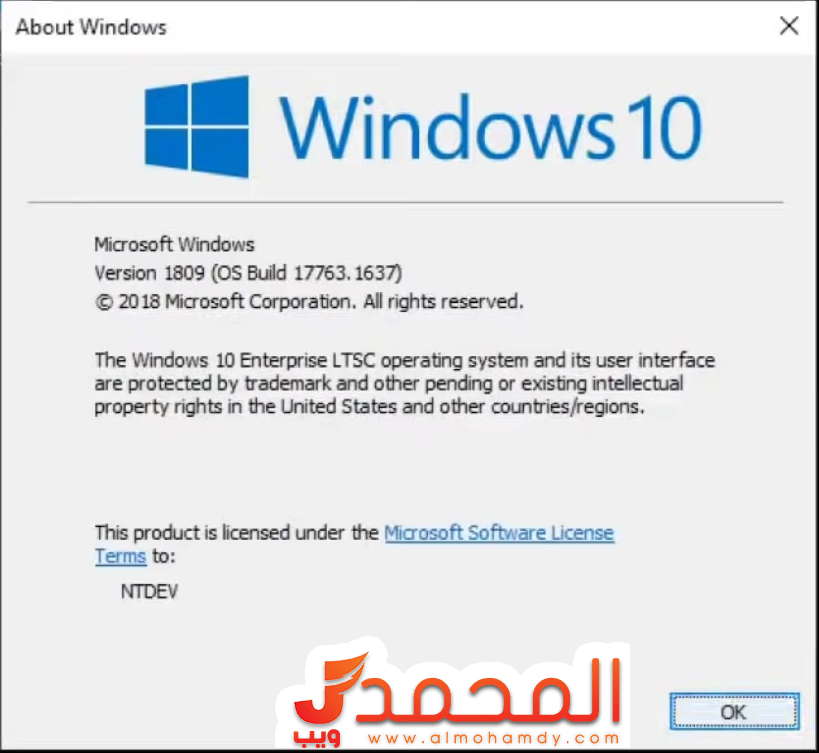819x753 pixels.
Task: Click the large 10 numeral in banner
Action: point(664,127)
